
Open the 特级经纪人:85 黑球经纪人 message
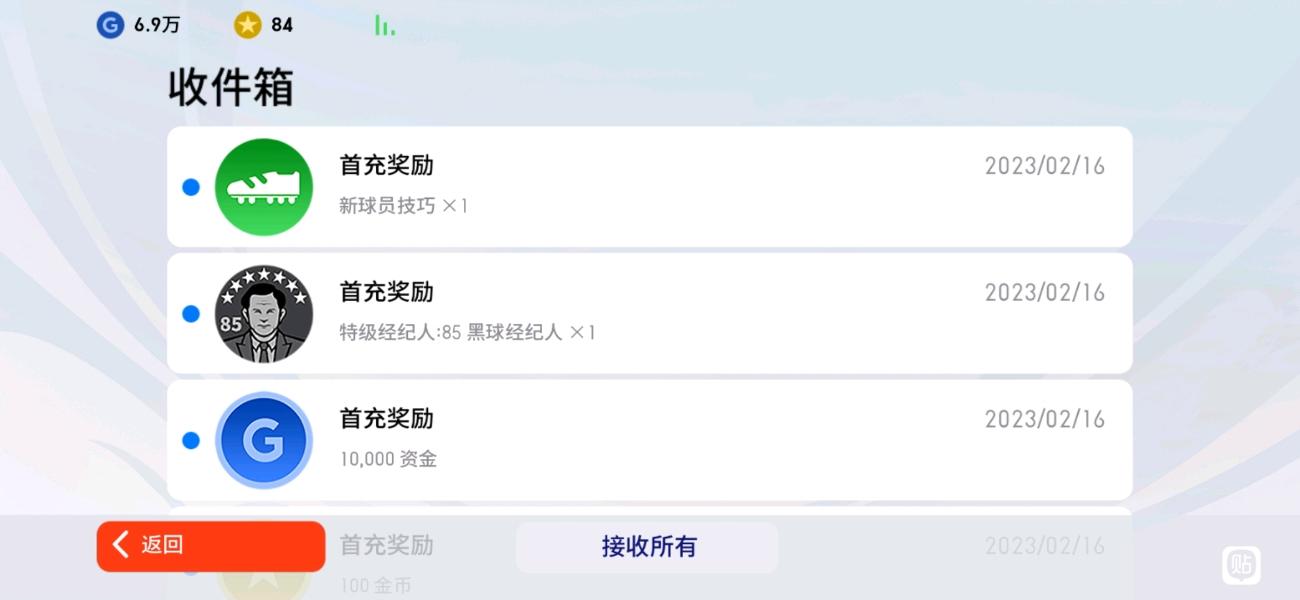point(650,314)
